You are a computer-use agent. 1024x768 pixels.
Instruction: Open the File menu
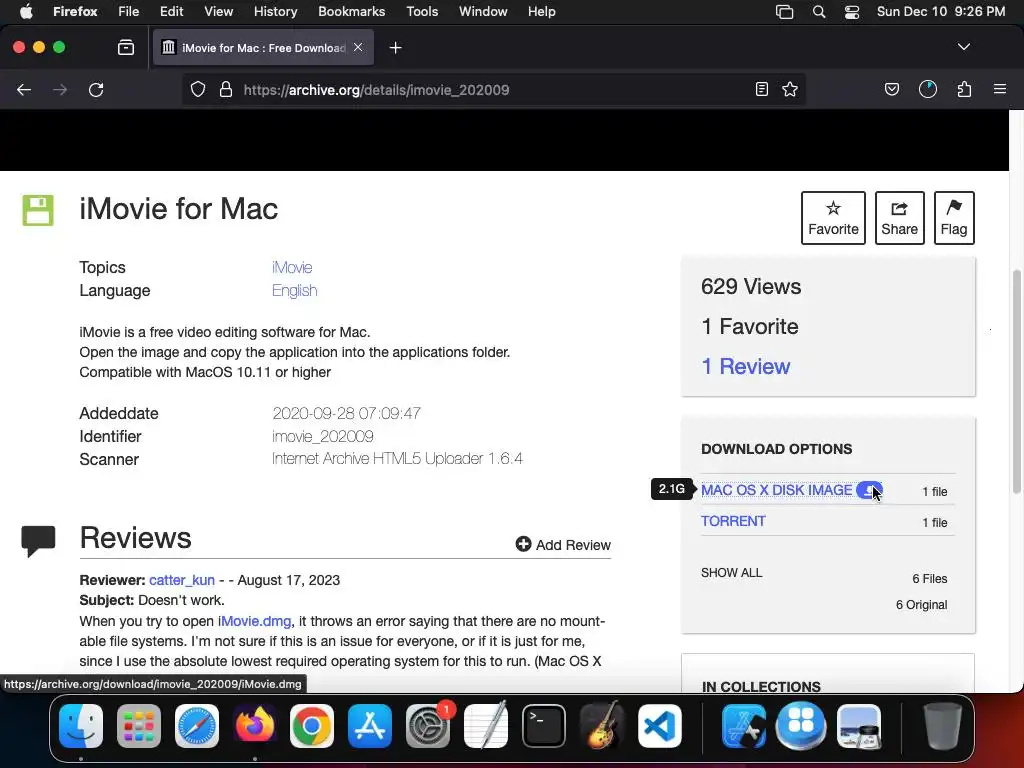(x=129, y=12)
